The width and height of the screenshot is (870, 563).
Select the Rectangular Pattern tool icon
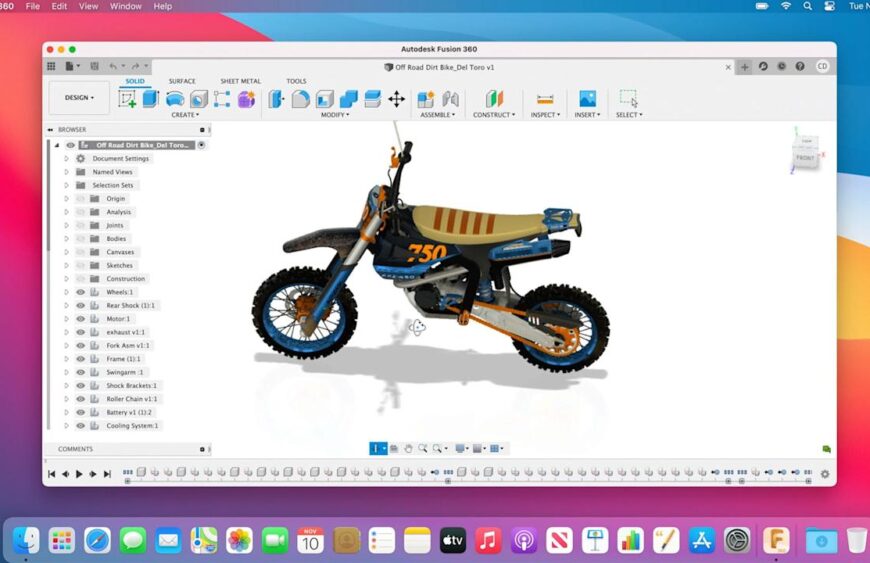coord(222,99)
